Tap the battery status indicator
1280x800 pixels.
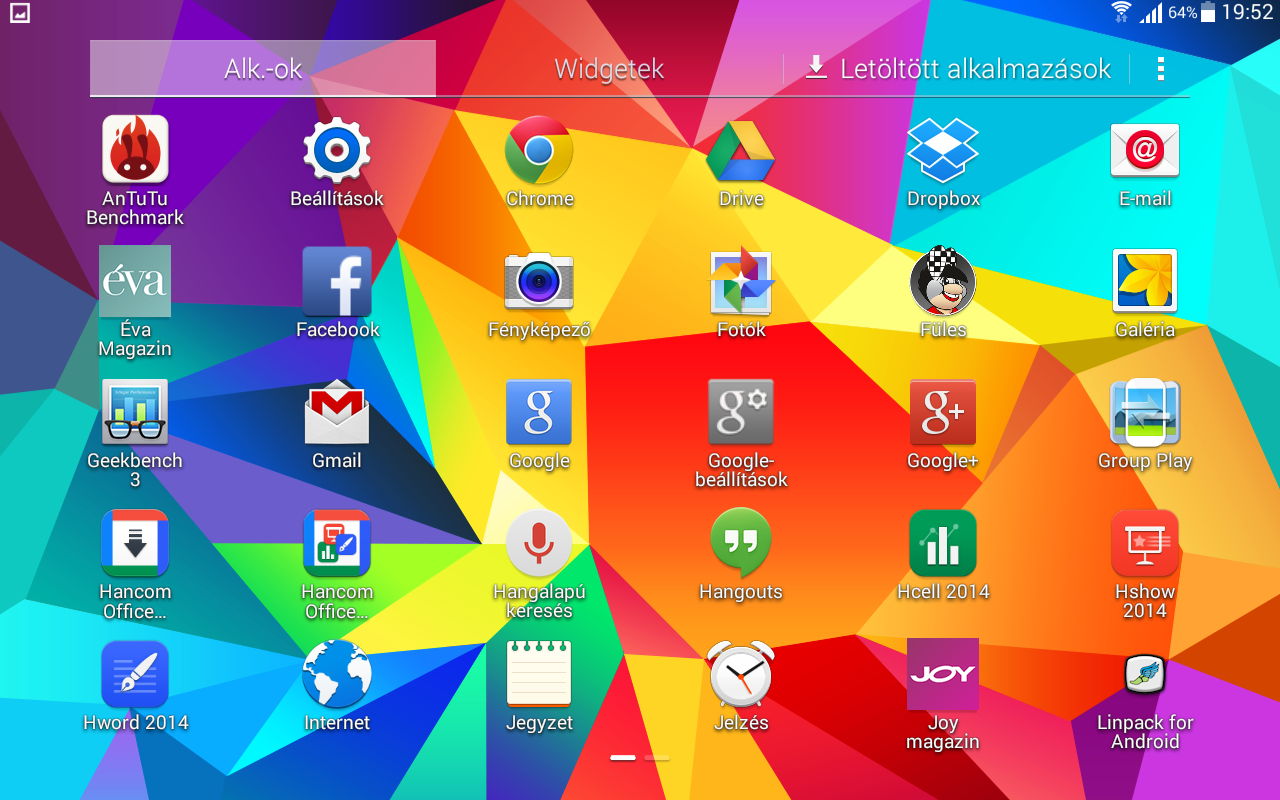coord(1208,12)
